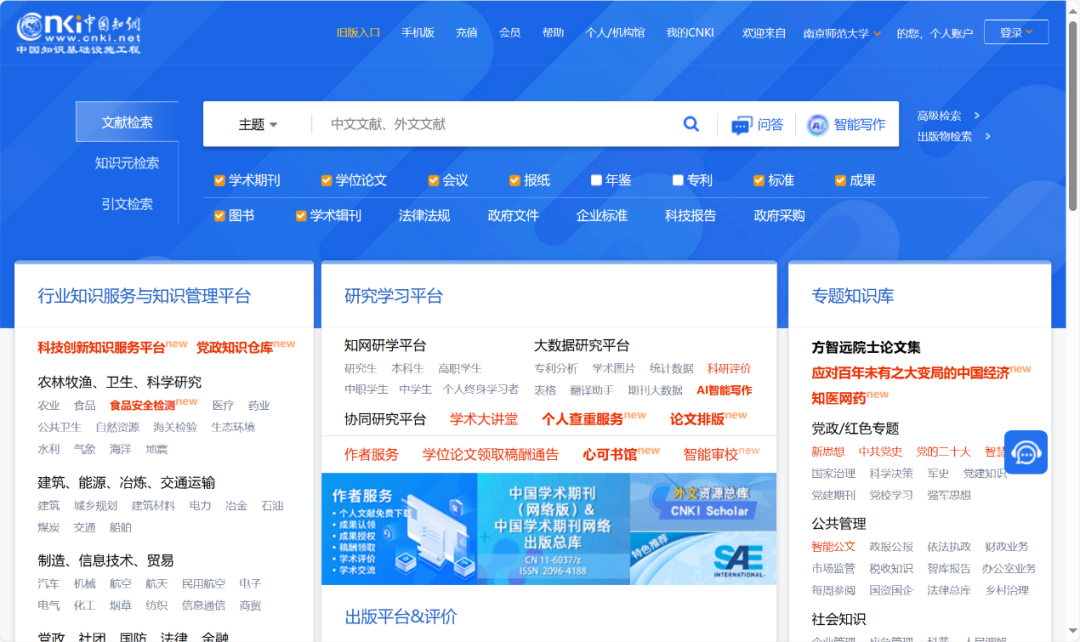Open 登录 login dropdown
Screen dimensions: 1080x642
point(1016,32)
